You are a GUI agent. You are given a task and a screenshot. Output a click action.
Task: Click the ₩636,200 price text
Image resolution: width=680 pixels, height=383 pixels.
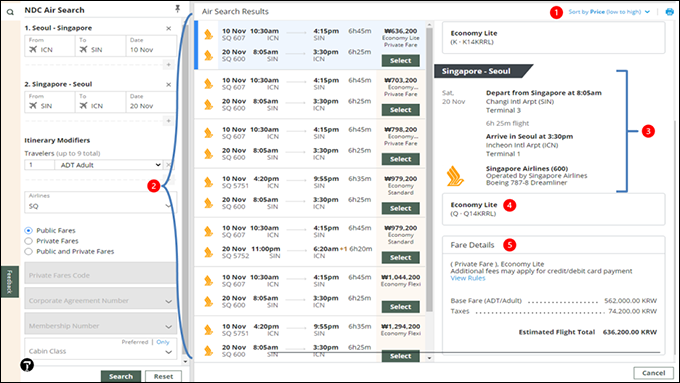(x=401, y=31)
